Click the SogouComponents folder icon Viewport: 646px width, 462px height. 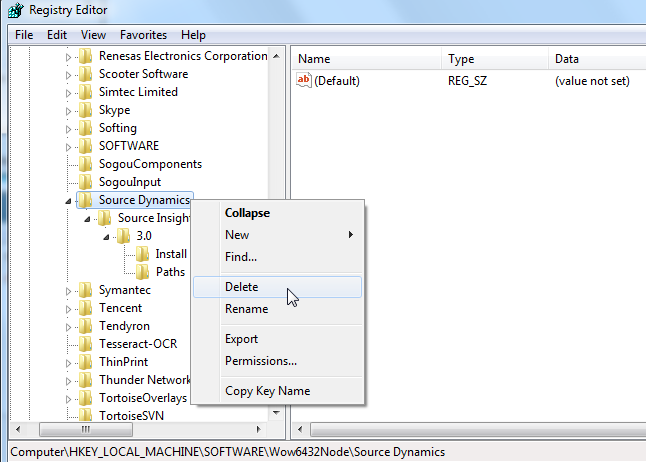[x=86, y=164]
